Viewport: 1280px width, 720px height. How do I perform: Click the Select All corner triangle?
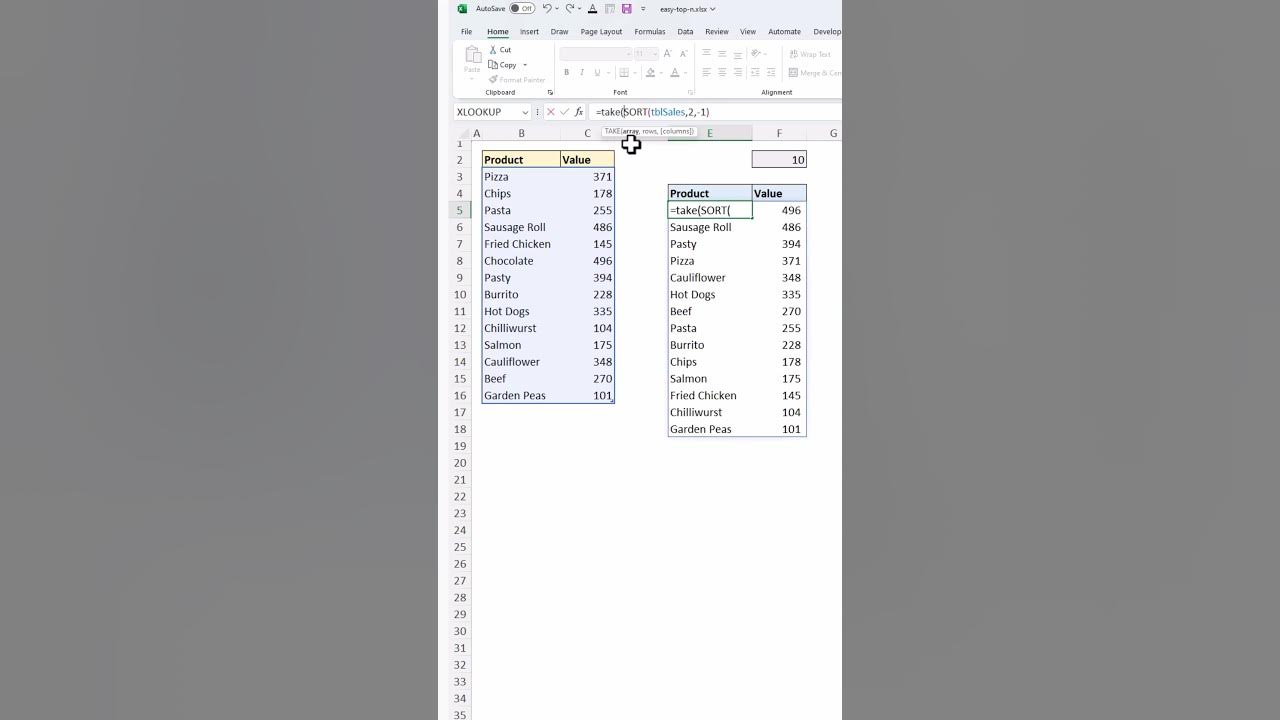coord(464,134)
